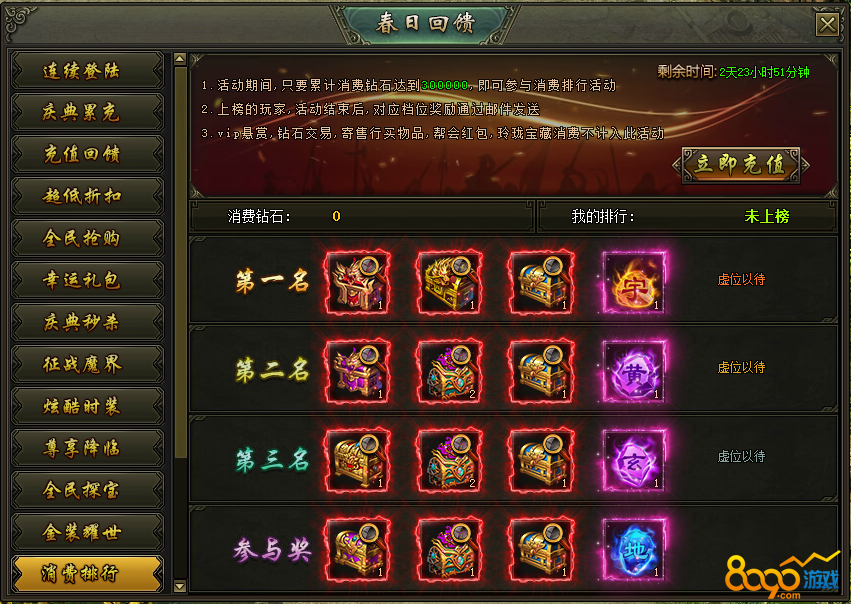
Task: Click the sidebar scrollbar down arrow
Action: pyautogui.click(x=180, y=586)
